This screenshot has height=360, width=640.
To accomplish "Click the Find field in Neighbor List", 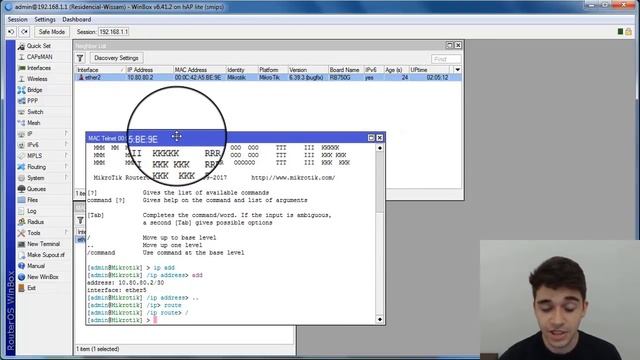I will [446, 59].
